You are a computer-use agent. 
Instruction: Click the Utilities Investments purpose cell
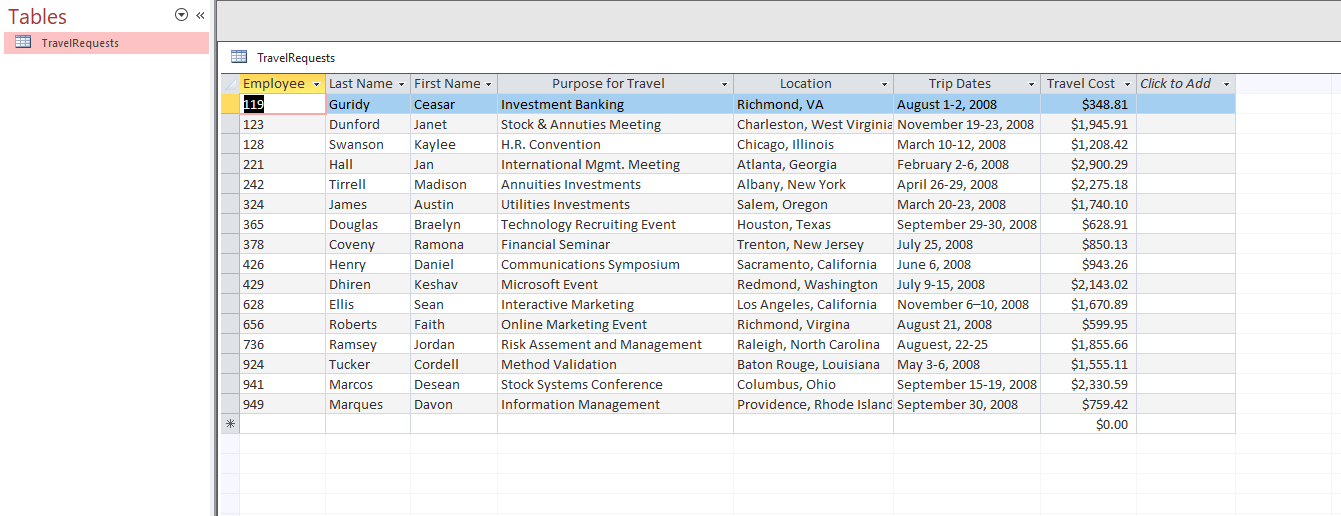tap(616, 204)
